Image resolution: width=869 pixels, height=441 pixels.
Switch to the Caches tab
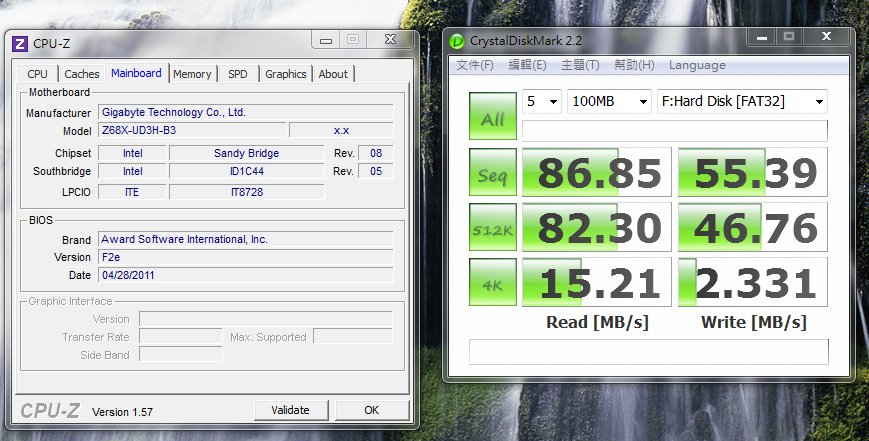point(81,74)
